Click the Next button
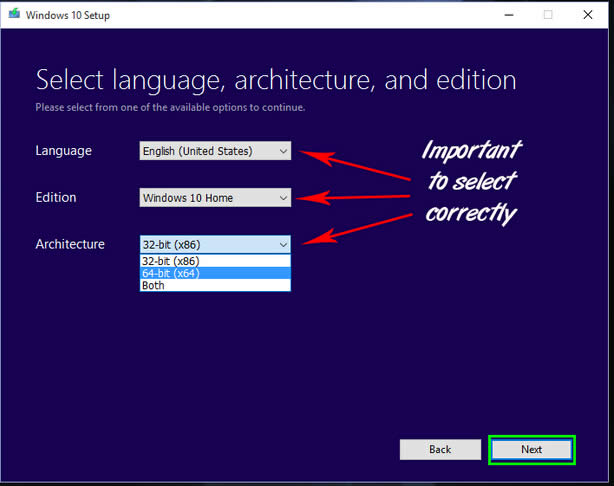 pos(531,450)
